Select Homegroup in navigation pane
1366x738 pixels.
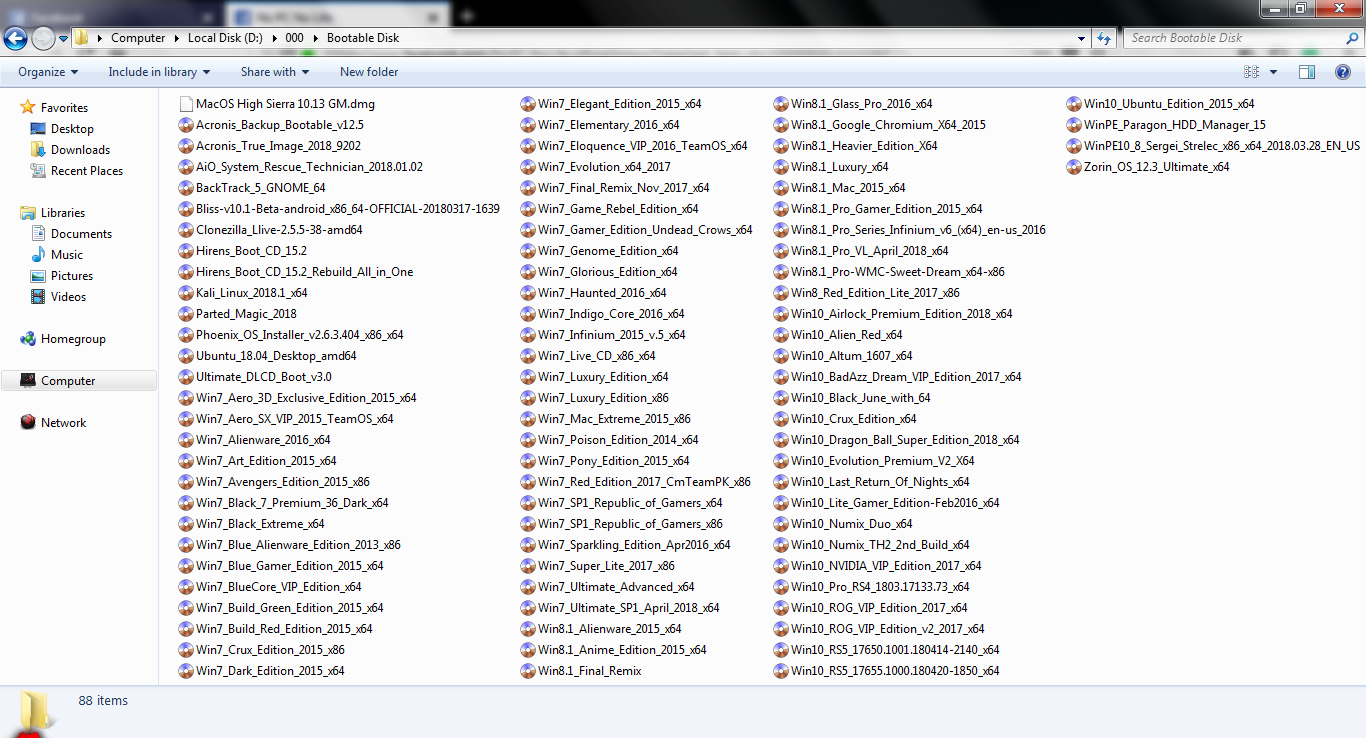point(73,339)
